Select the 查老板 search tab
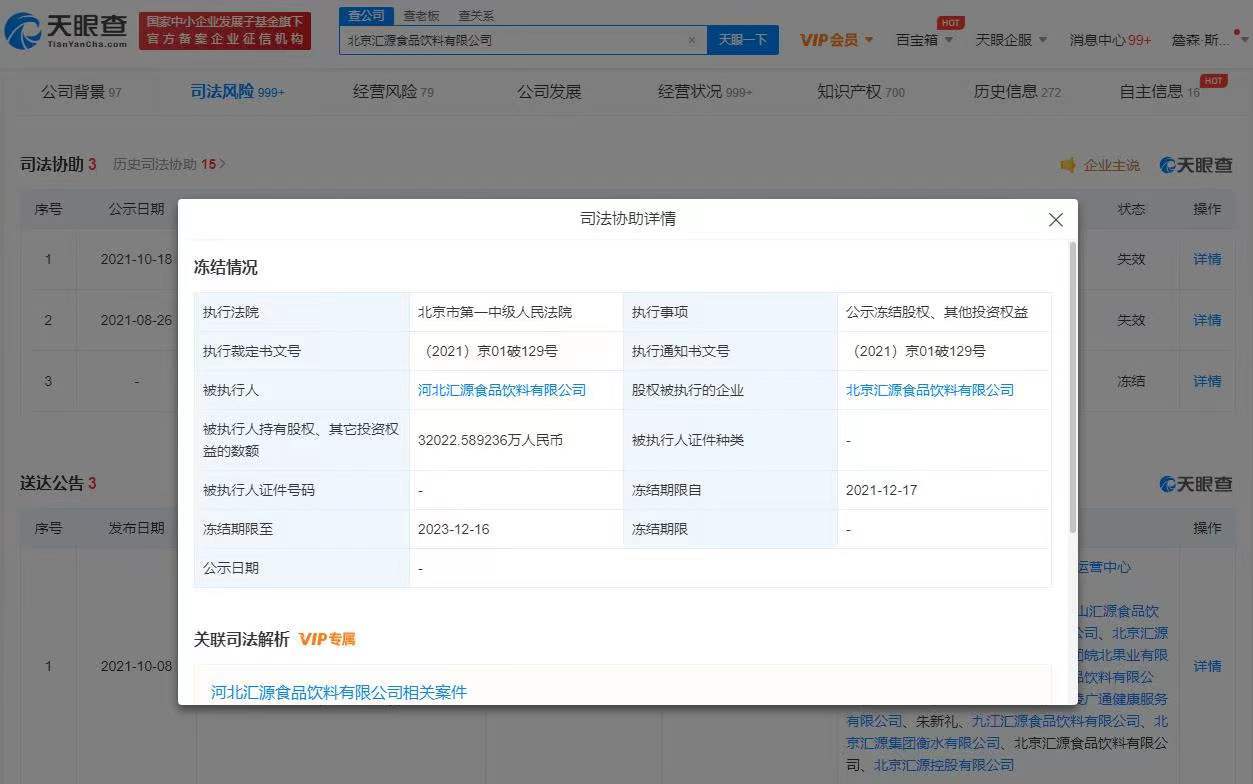The width and height of the screenshot is (1253, 784). point(421,16)
